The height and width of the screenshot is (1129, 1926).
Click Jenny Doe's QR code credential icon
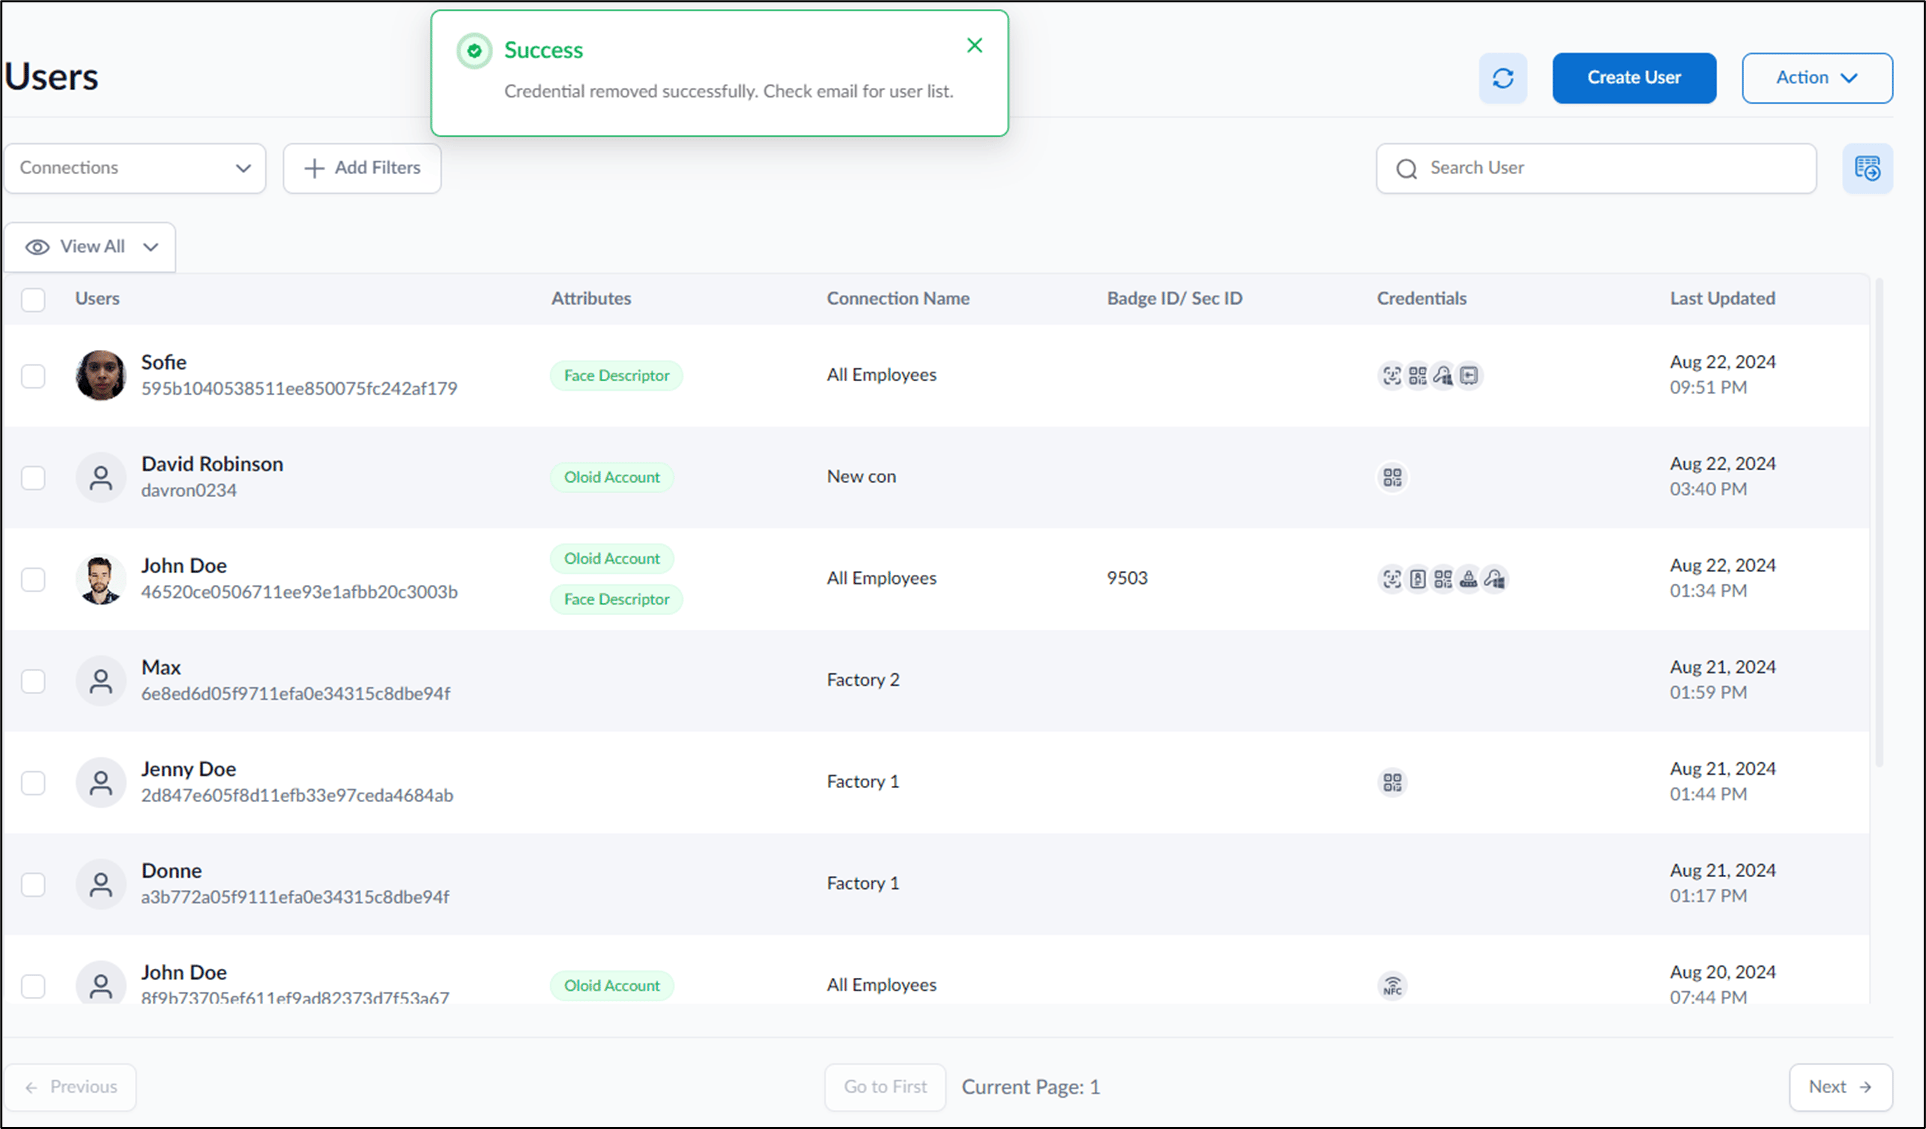point(1392,782)
